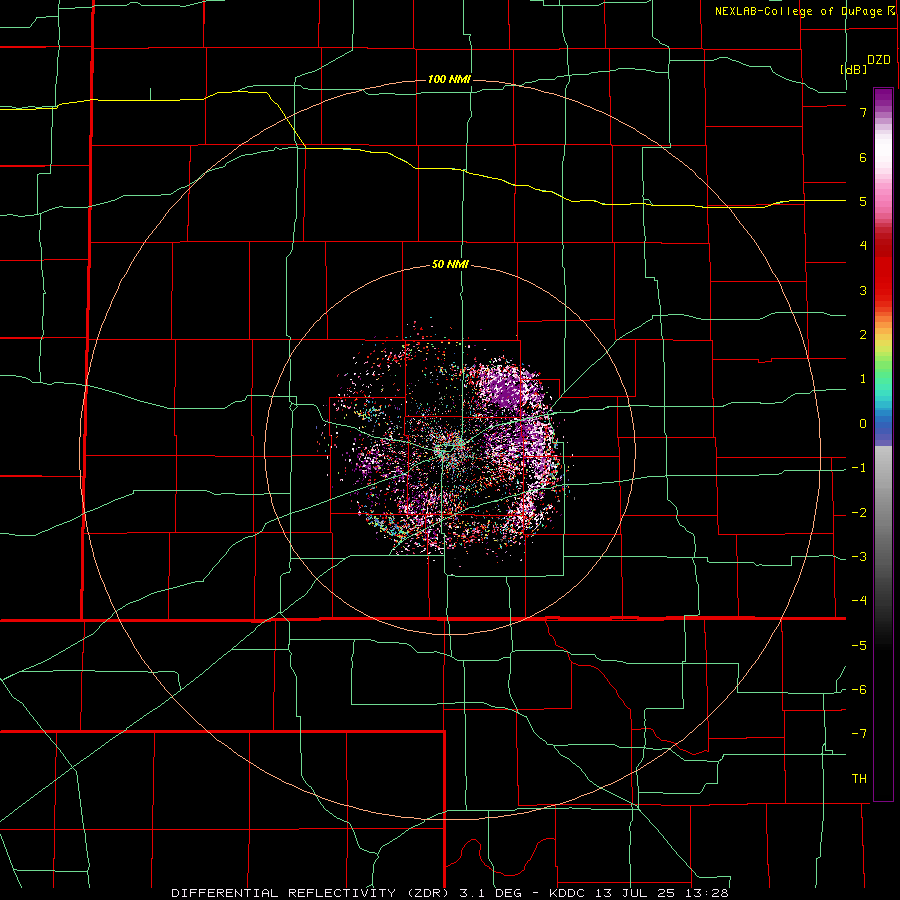Select the -1 dB scale label

point(859,468)
